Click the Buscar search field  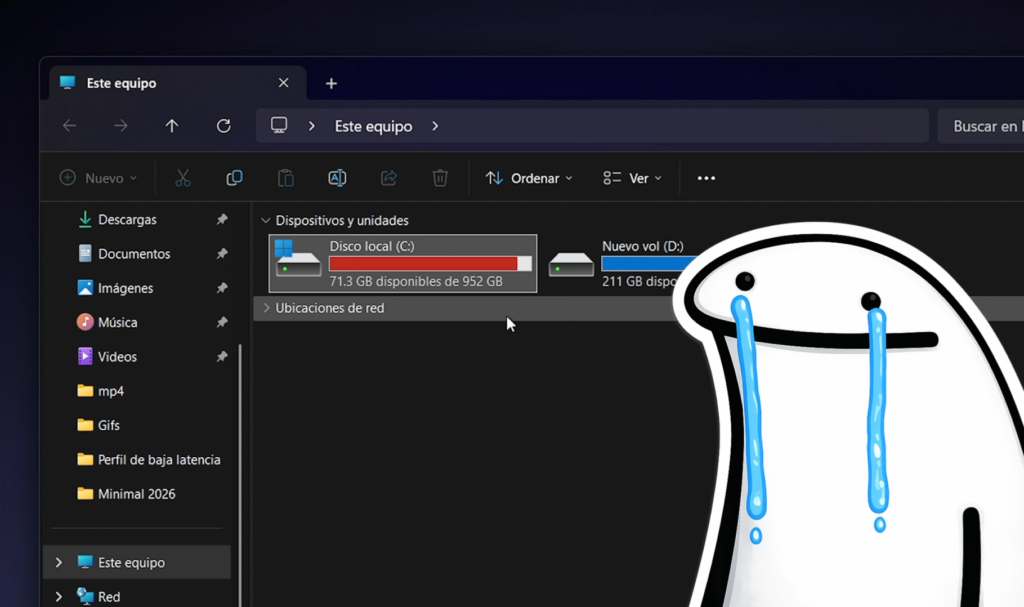click(x=980, y=126)
